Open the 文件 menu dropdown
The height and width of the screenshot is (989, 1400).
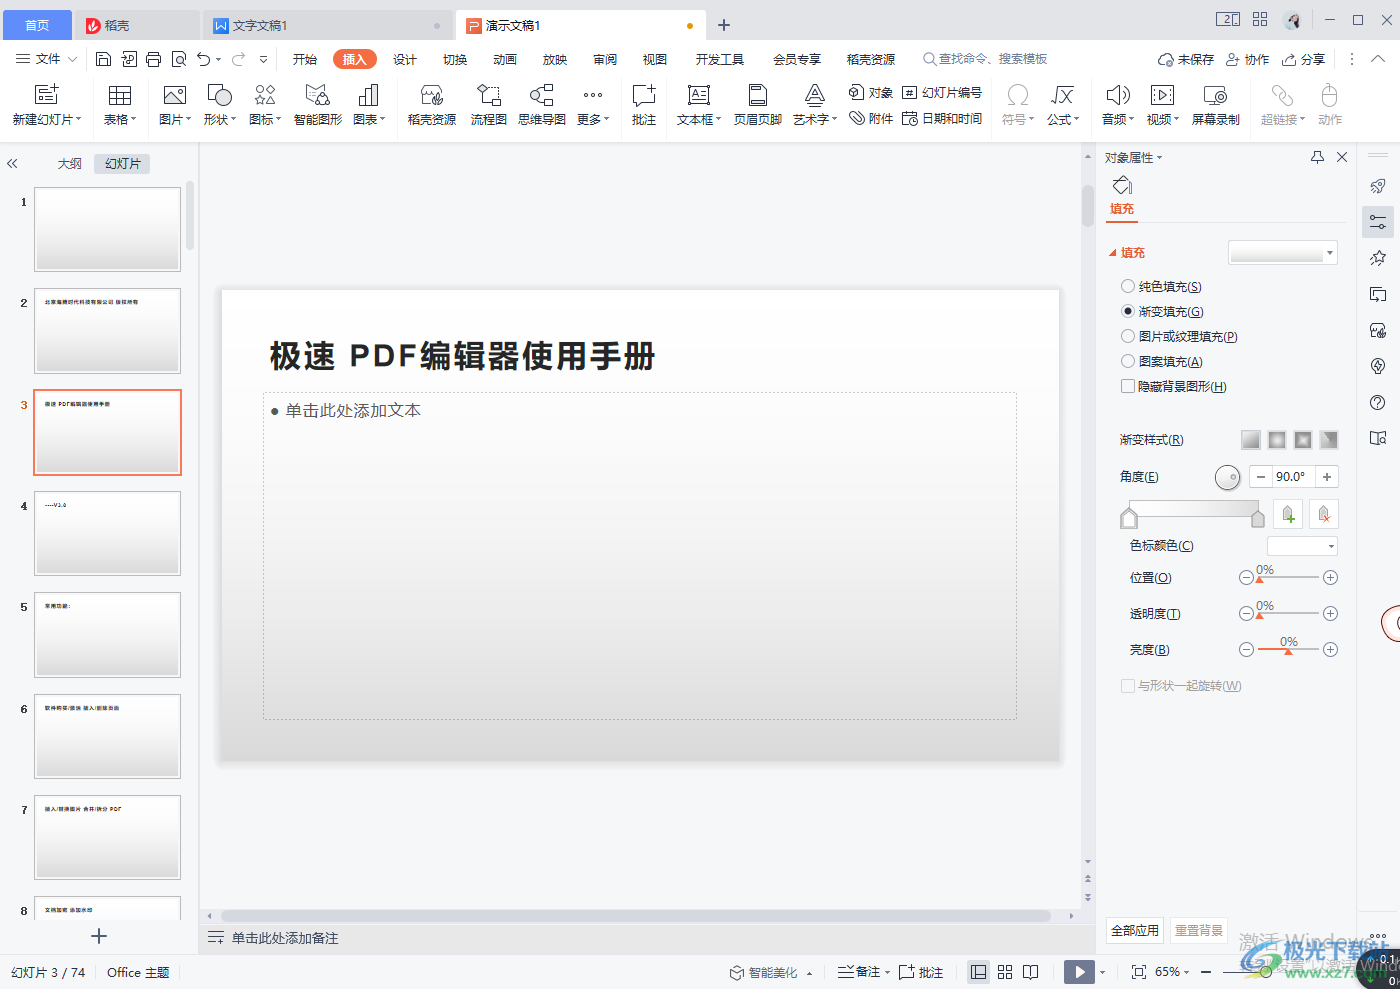coord(47,59)
